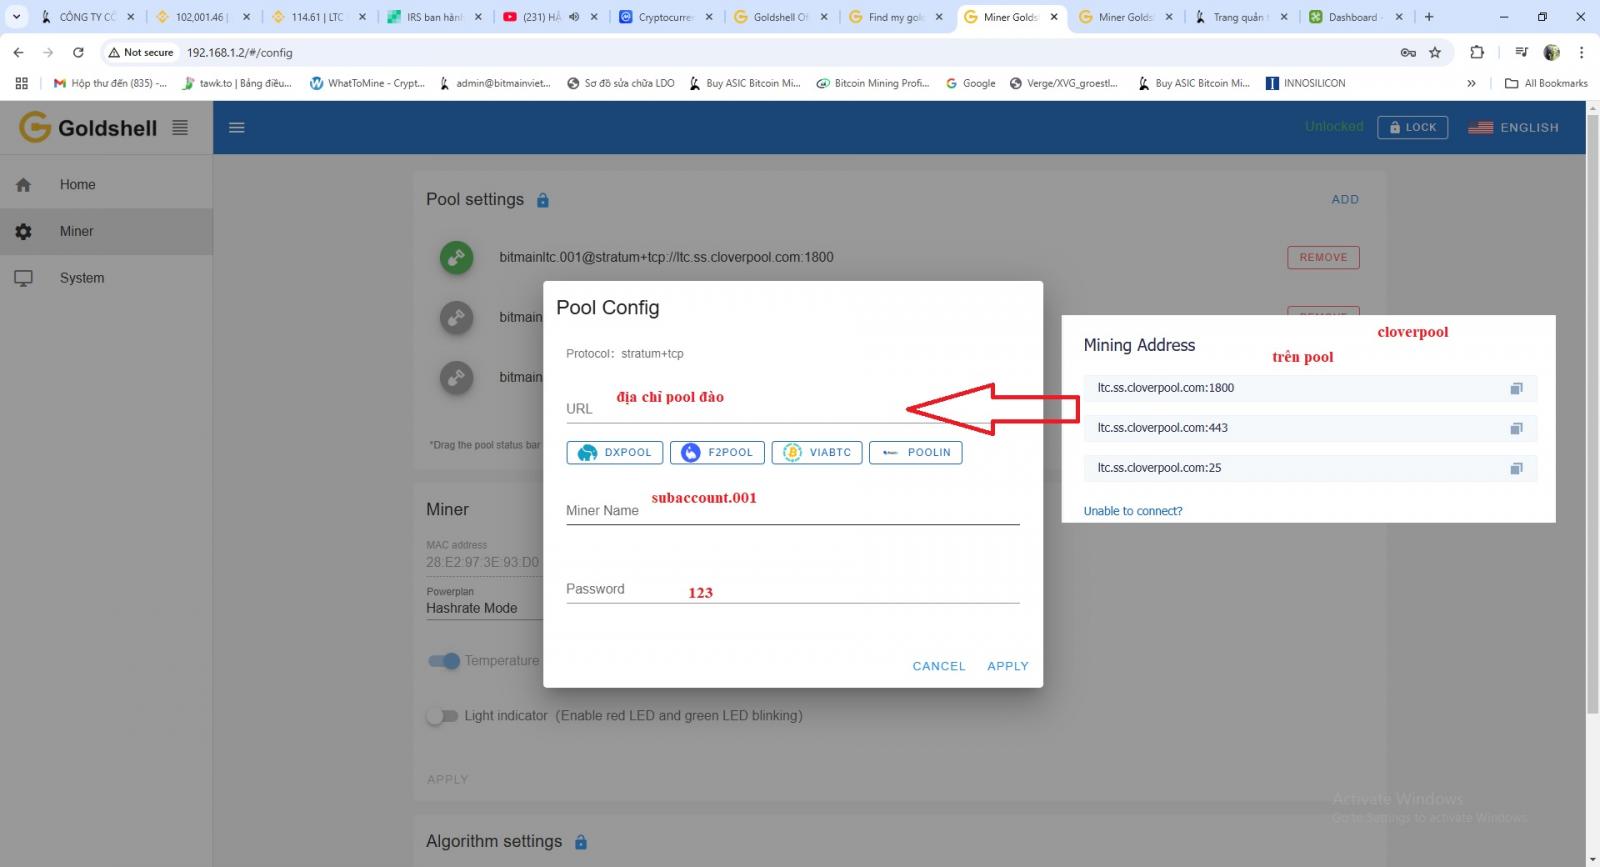Image resolution: width=1600 pixels, height=867 pixels.
Task: Click the DXPOOL preset button
Action: [615, 453]
